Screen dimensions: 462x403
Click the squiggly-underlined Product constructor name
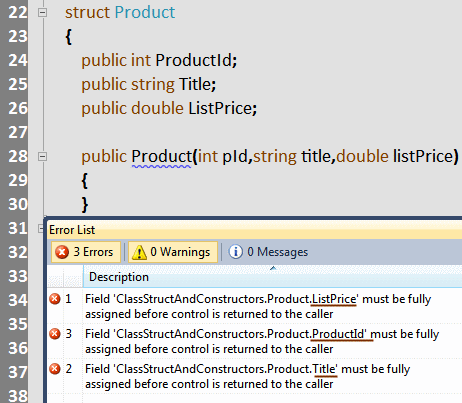[x=161, y=157]
